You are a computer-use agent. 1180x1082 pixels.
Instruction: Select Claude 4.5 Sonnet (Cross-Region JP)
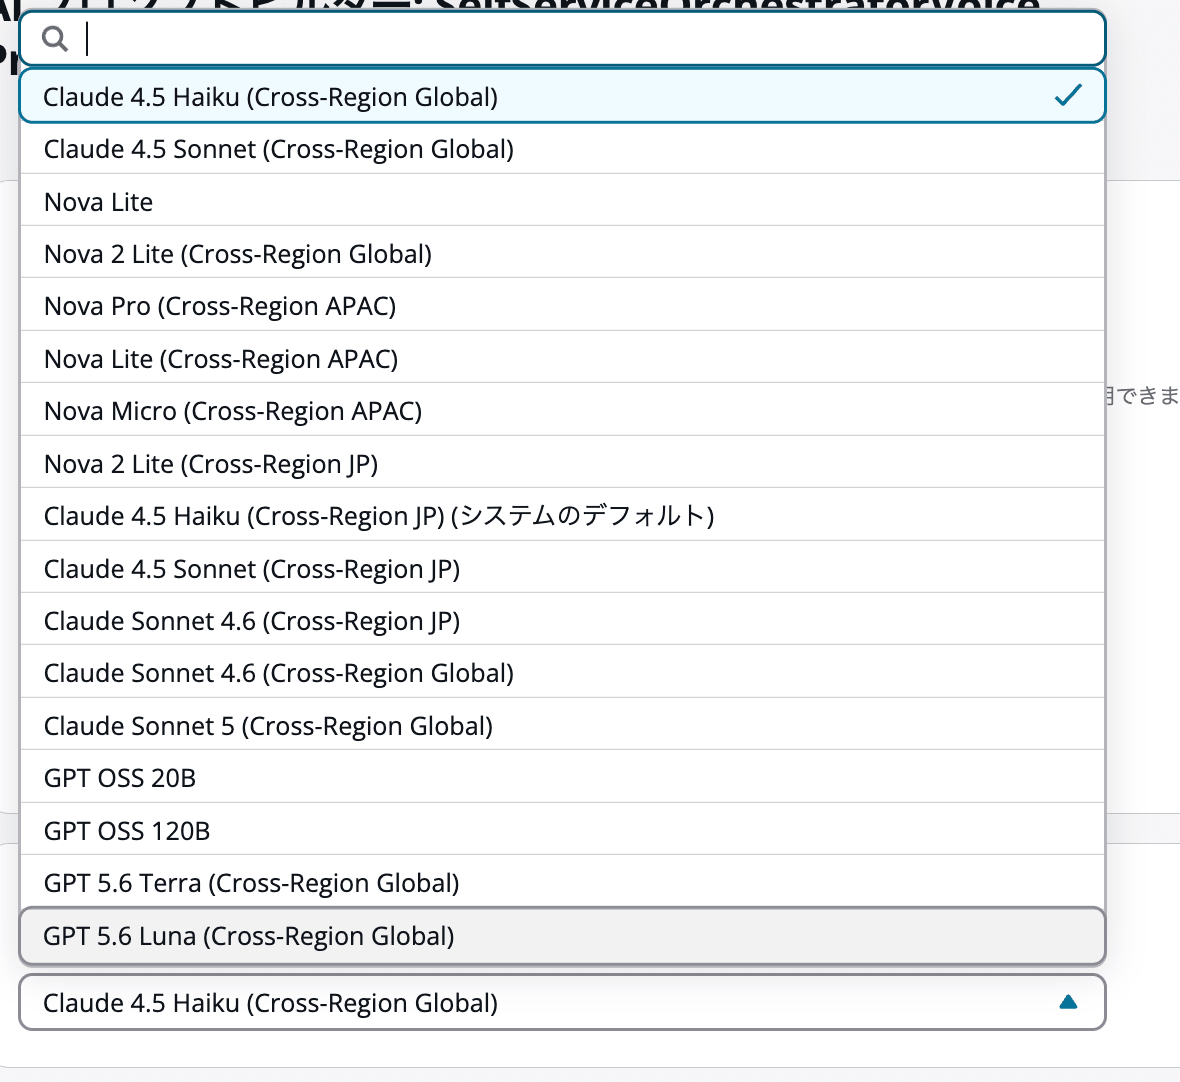[x=562, y=569]
